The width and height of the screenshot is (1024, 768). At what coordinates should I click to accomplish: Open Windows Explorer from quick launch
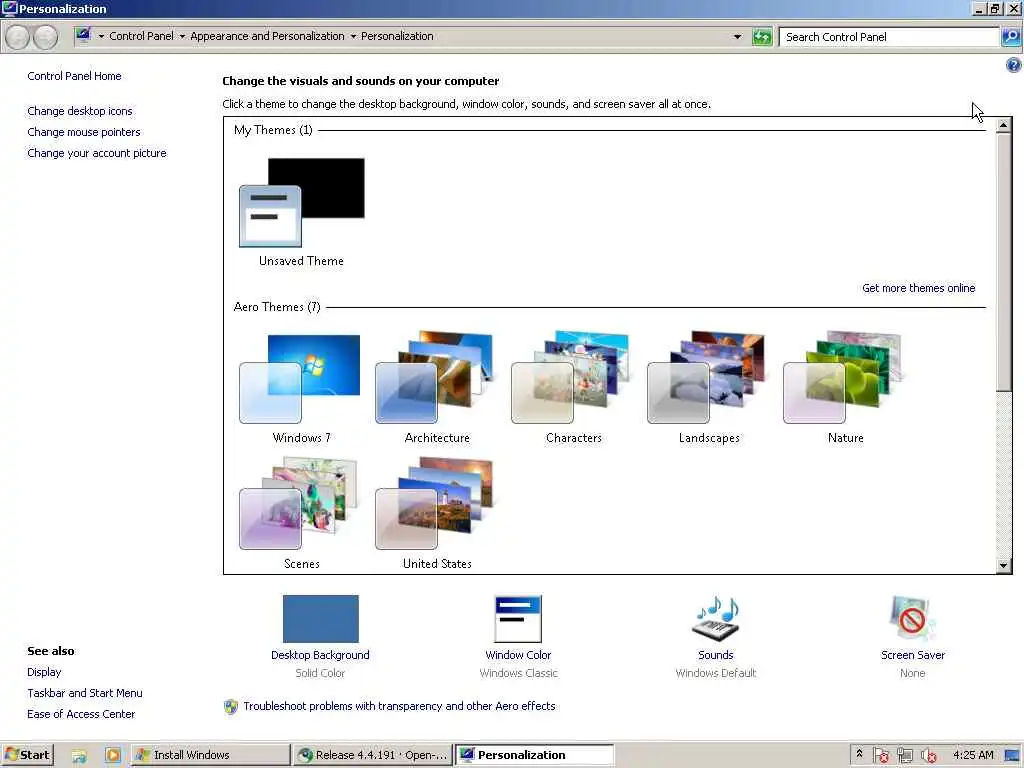pyautogui.click(x=79, y=756)
